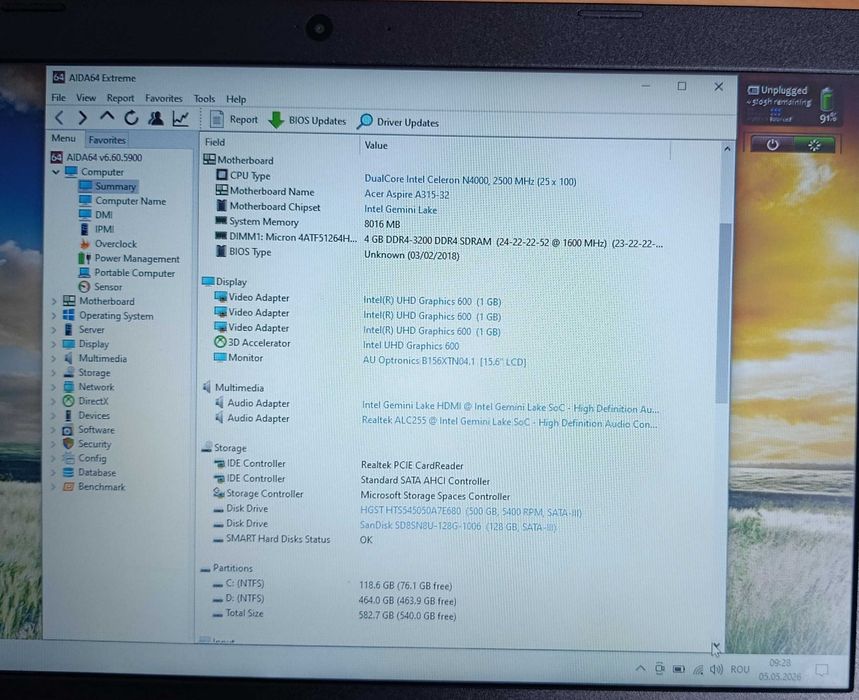Click the Benchmark icon in tree
The width and height of the screenshot is (859, 700).
point(68,486)
